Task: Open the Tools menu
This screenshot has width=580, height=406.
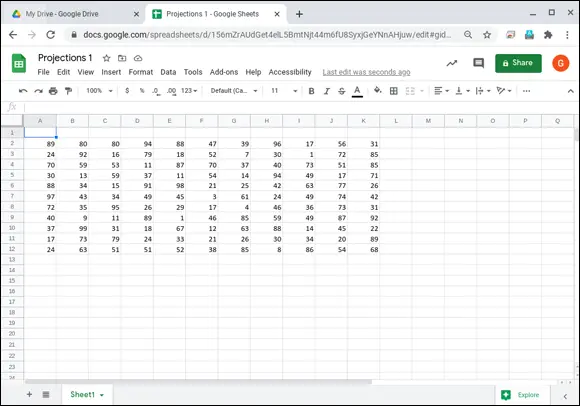Action: (193, 72)
